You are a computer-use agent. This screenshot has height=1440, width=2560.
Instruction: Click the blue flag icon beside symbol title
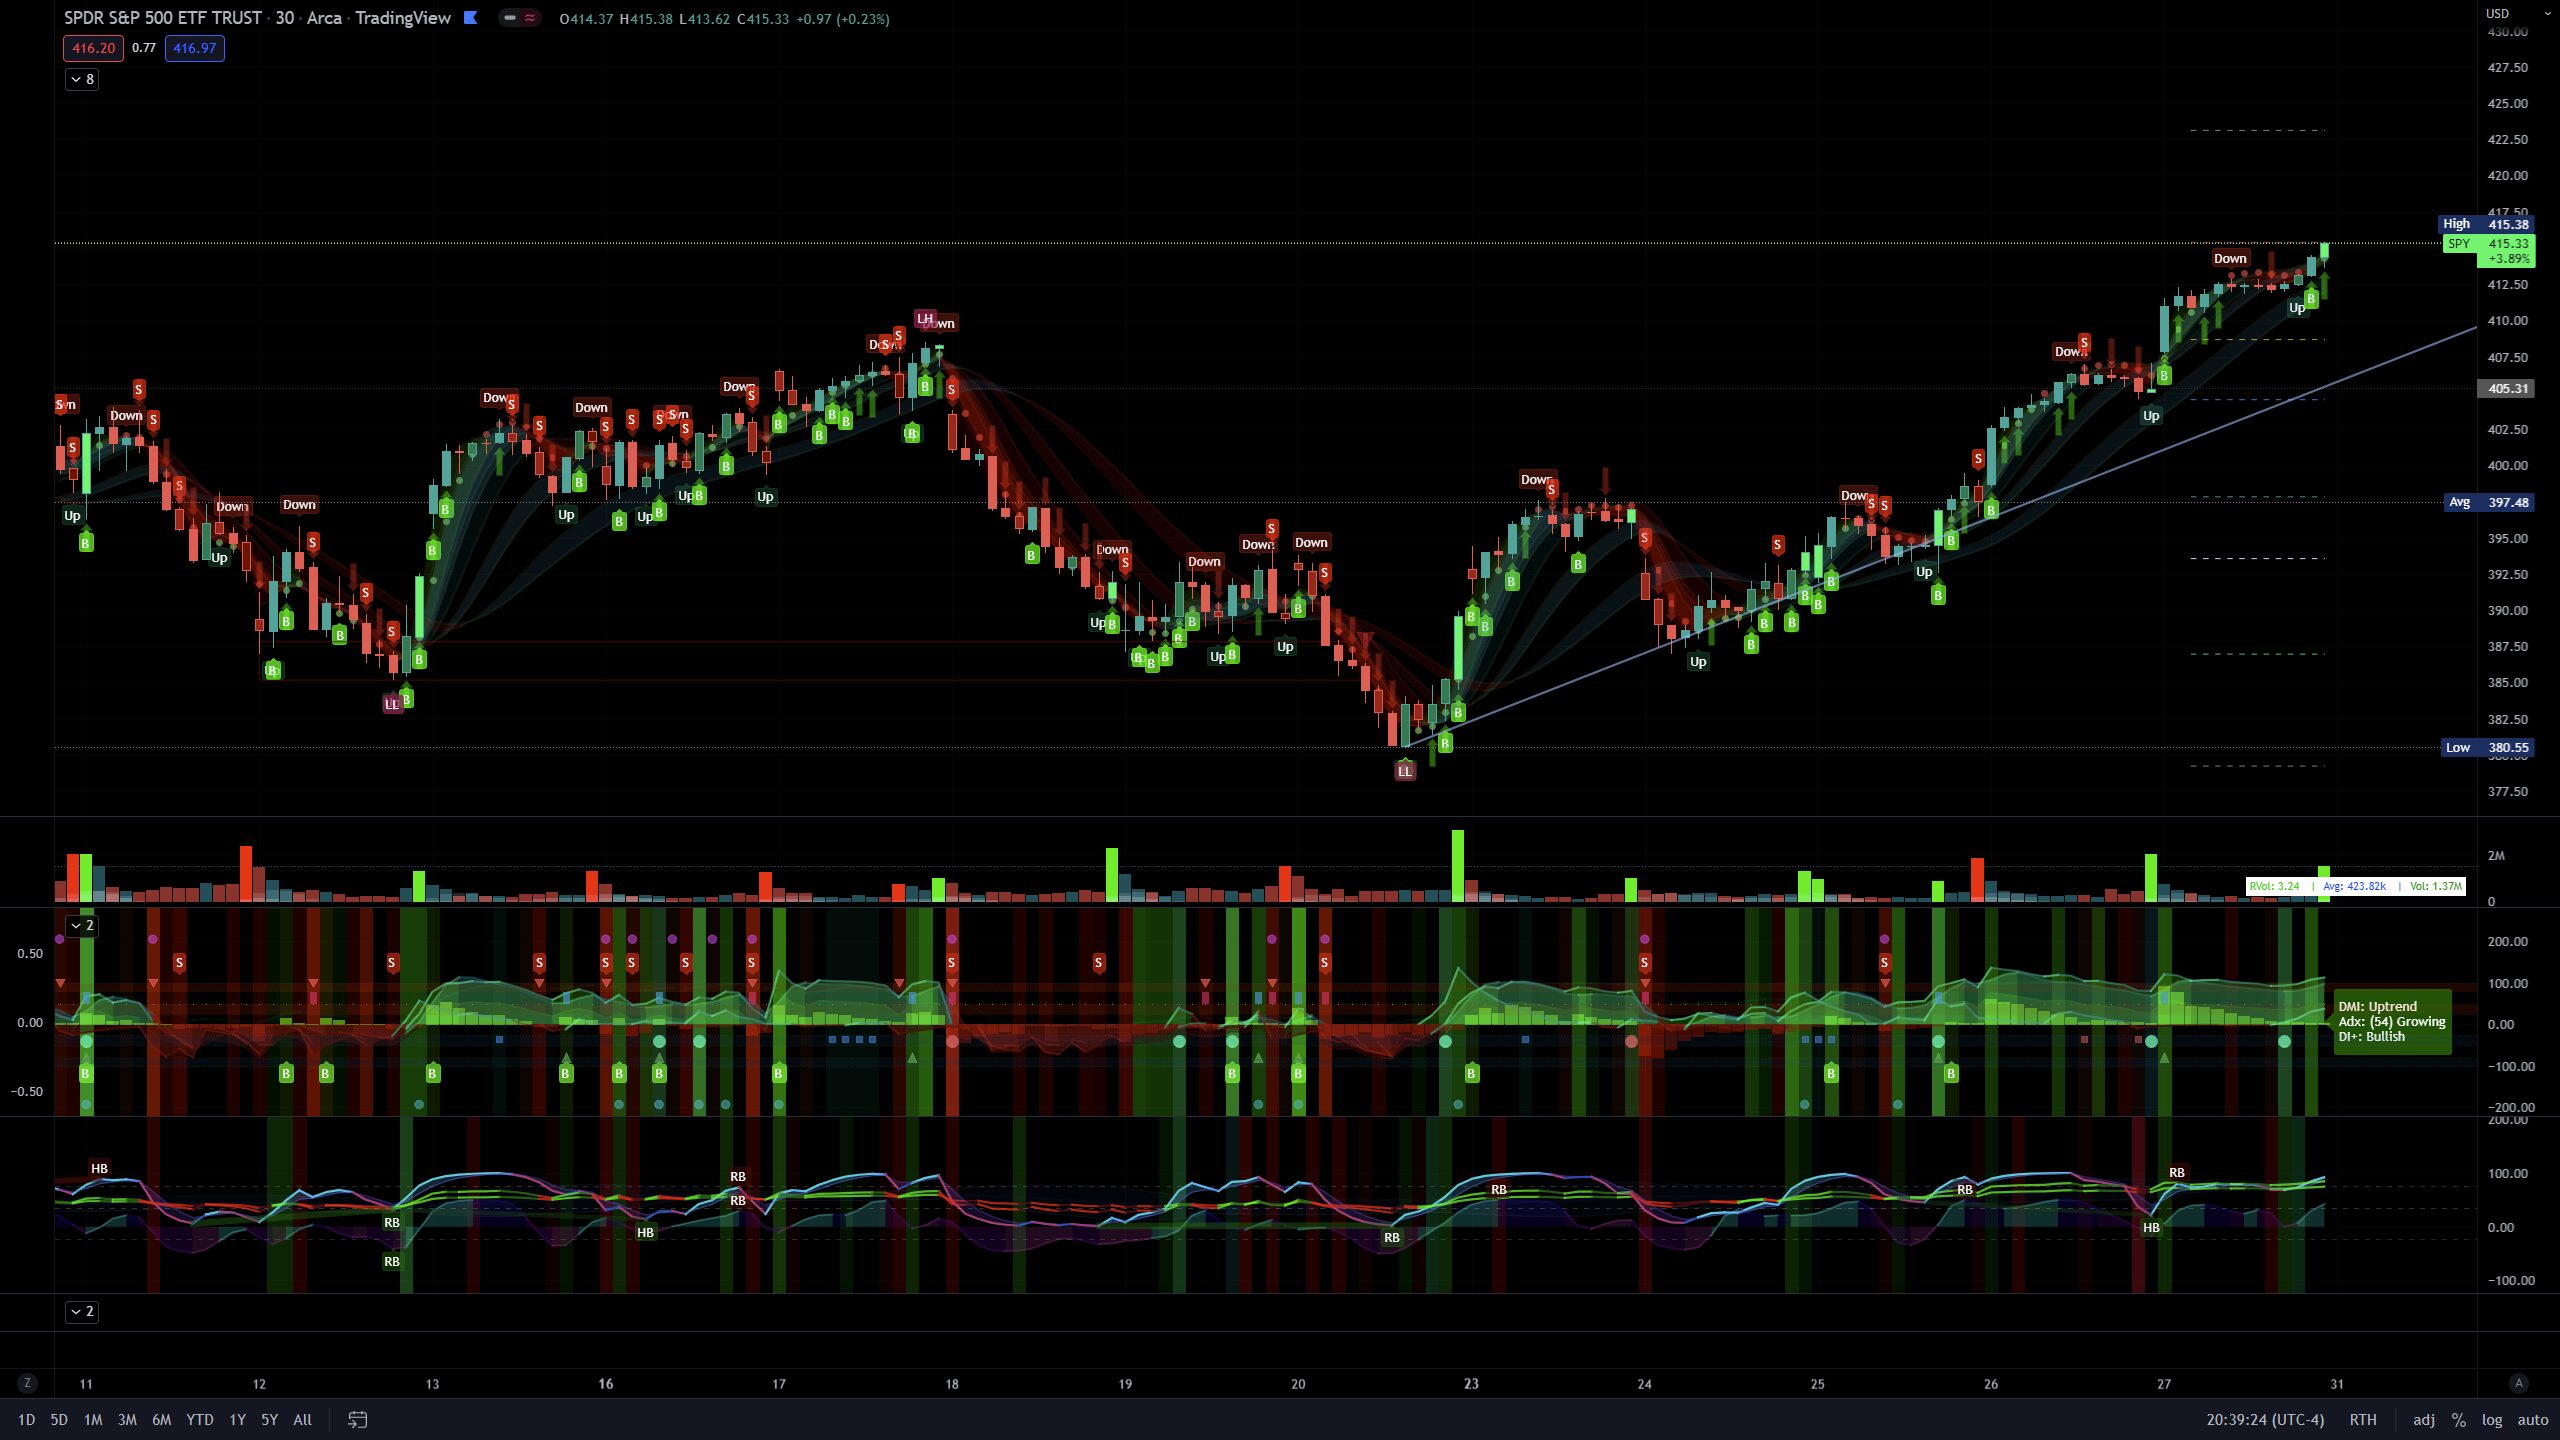click(x=470, y=18)
